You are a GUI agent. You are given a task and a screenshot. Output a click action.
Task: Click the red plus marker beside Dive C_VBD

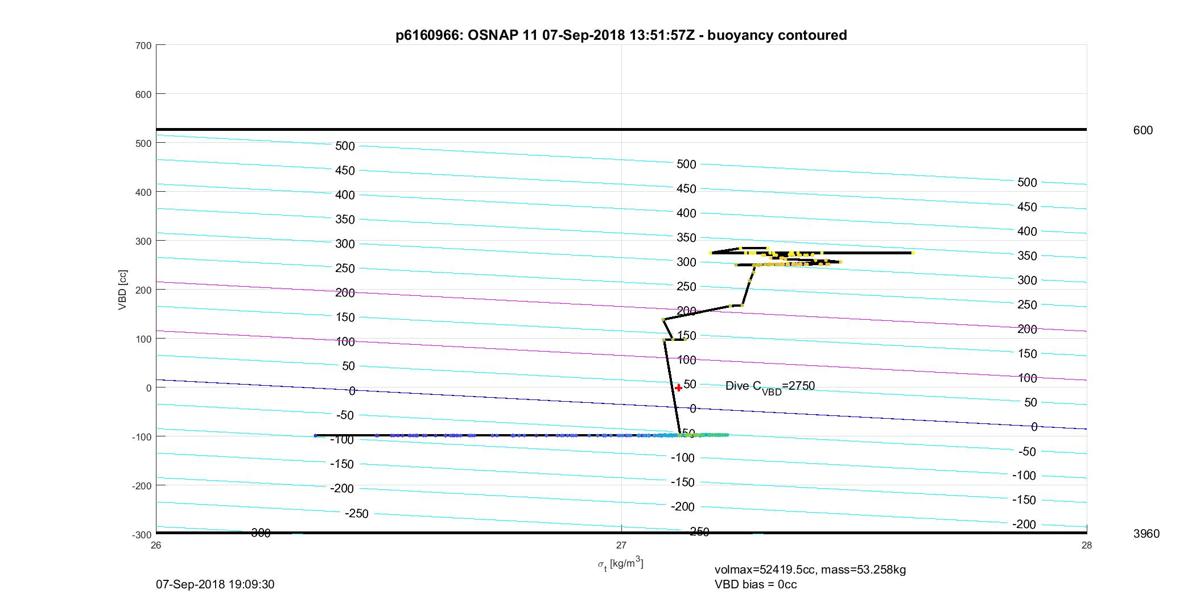678,388
